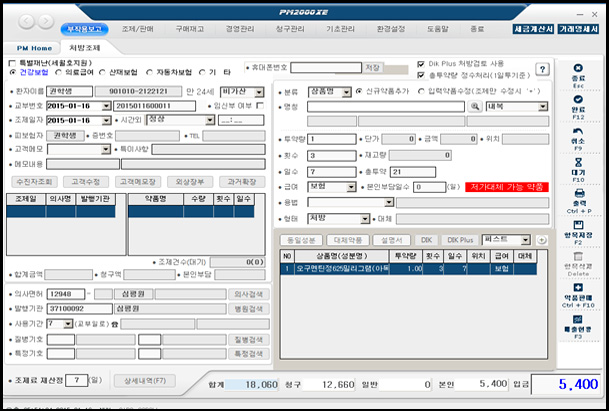Select the 기타 radio button
The width and height of the screenshot is (609, 411).
pyautogui.click(x=202, y=72)
